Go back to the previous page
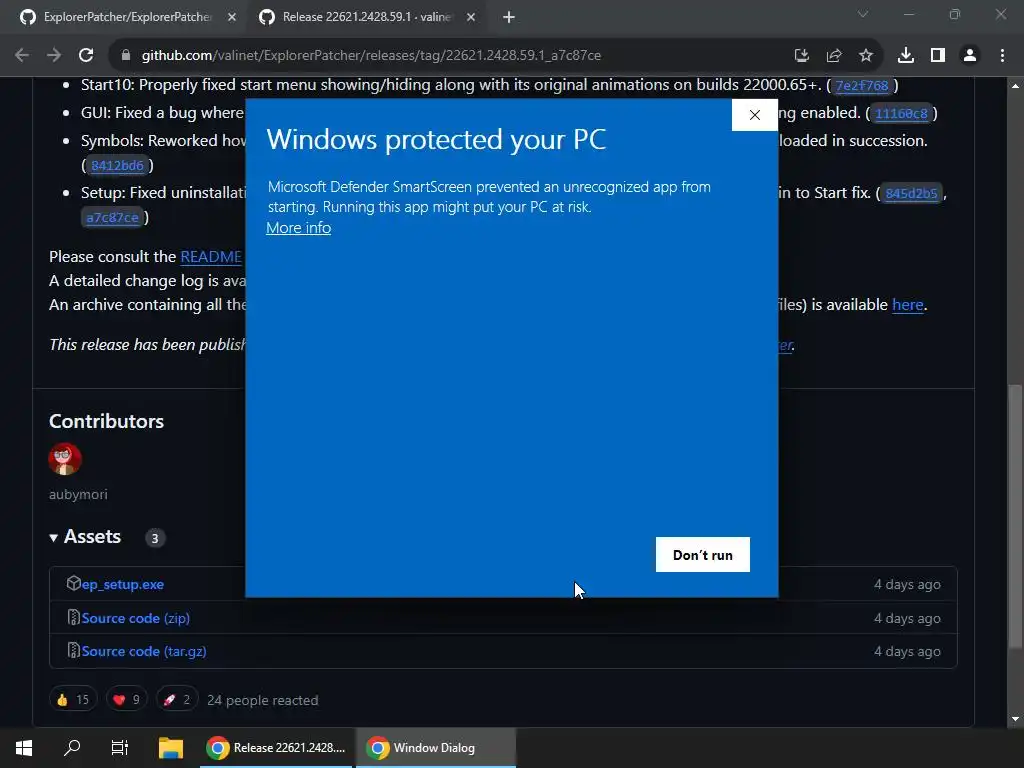The width and height of the screenshot is (1024, 768). [22, 56]
